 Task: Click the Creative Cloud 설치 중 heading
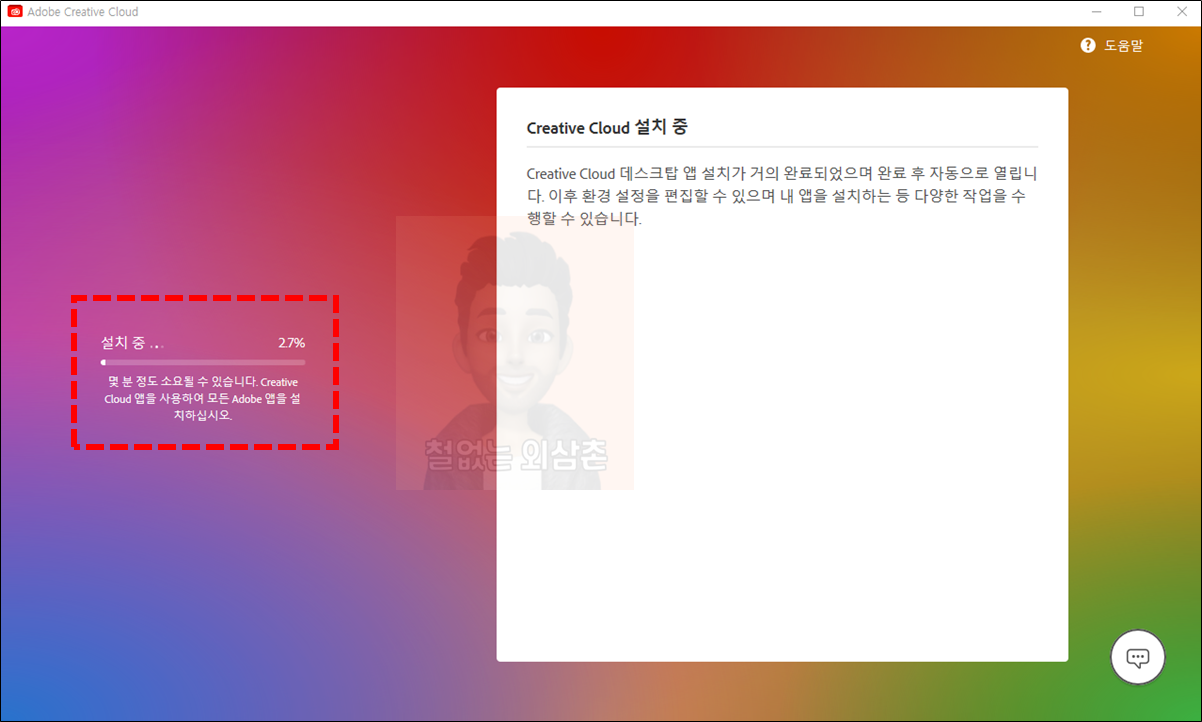(x=607, y=128)
